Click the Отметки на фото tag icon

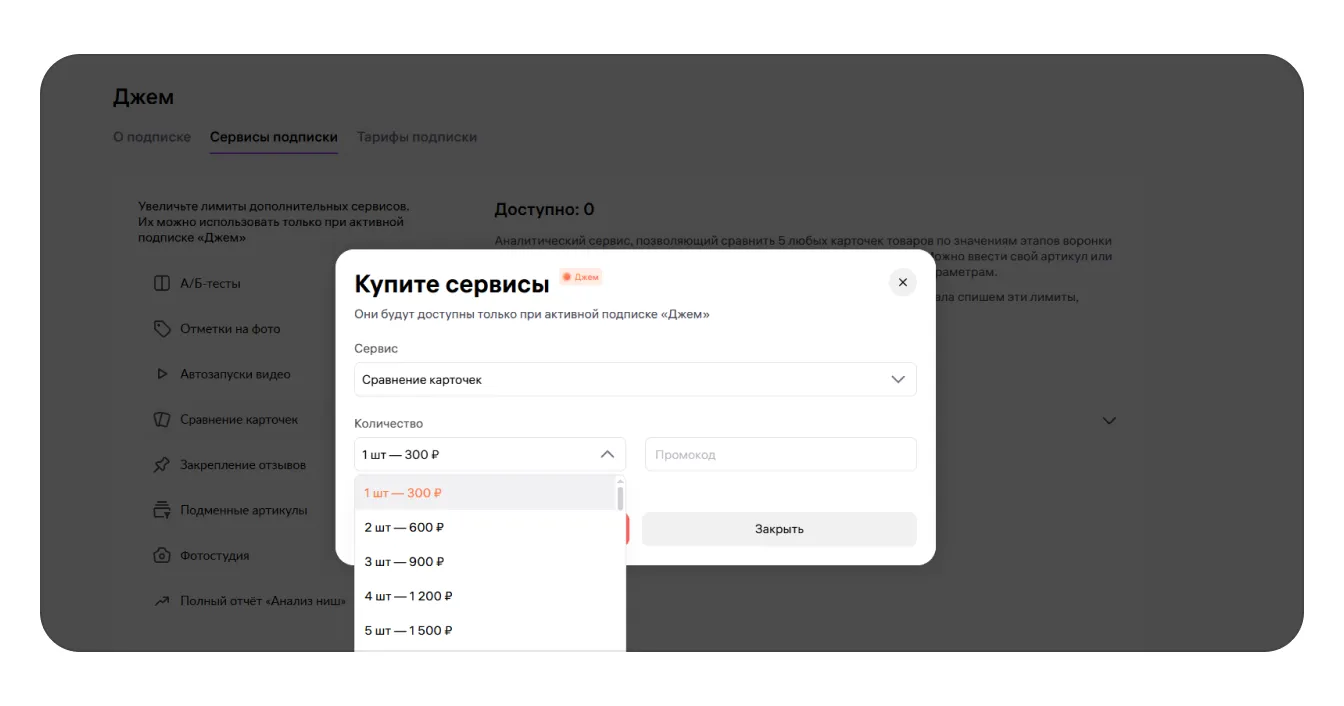coord(162,329)
